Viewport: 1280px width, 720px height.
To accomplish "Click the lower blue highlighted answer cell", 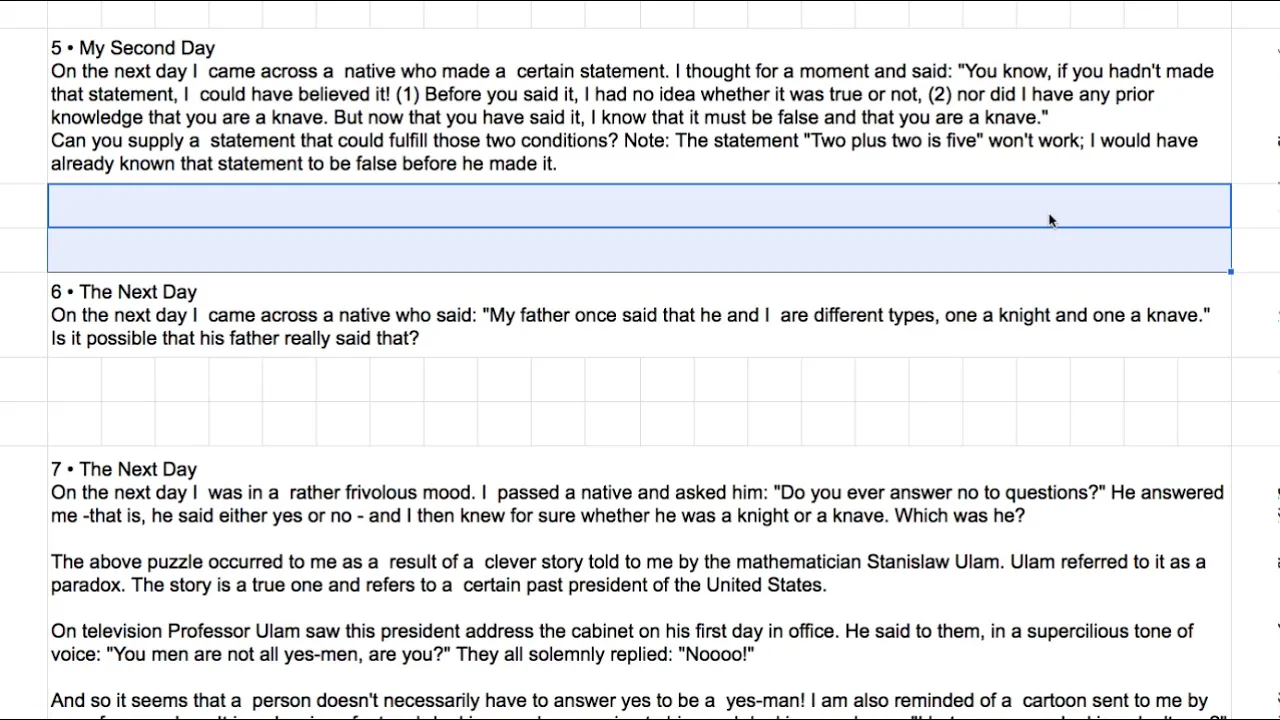I will [639, 249].
